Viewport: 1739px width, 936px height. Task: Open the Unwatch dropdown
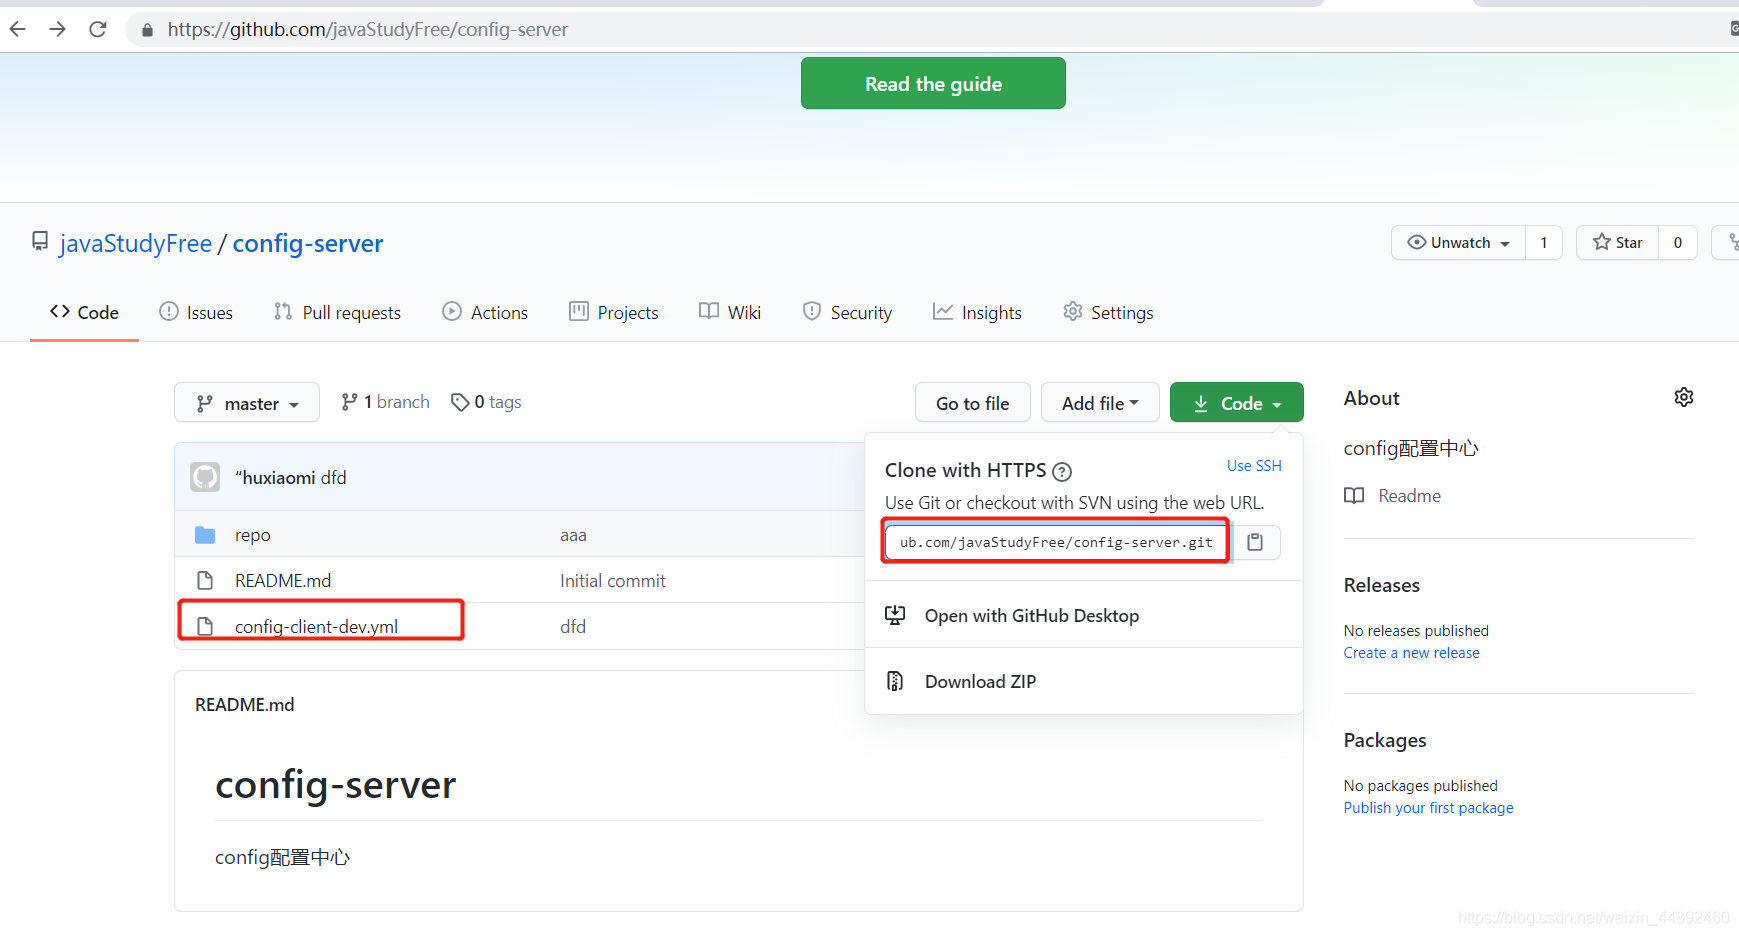click(1458, 242)
